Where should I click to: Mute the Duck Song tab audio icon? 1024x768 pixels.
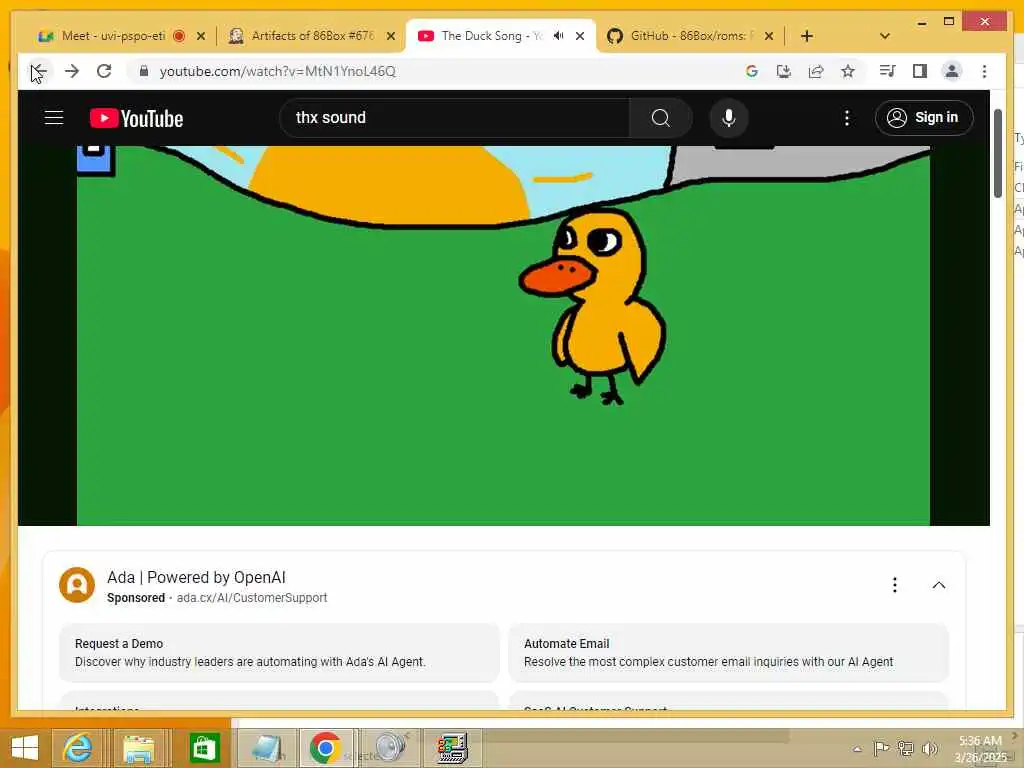tap(558, 36)
